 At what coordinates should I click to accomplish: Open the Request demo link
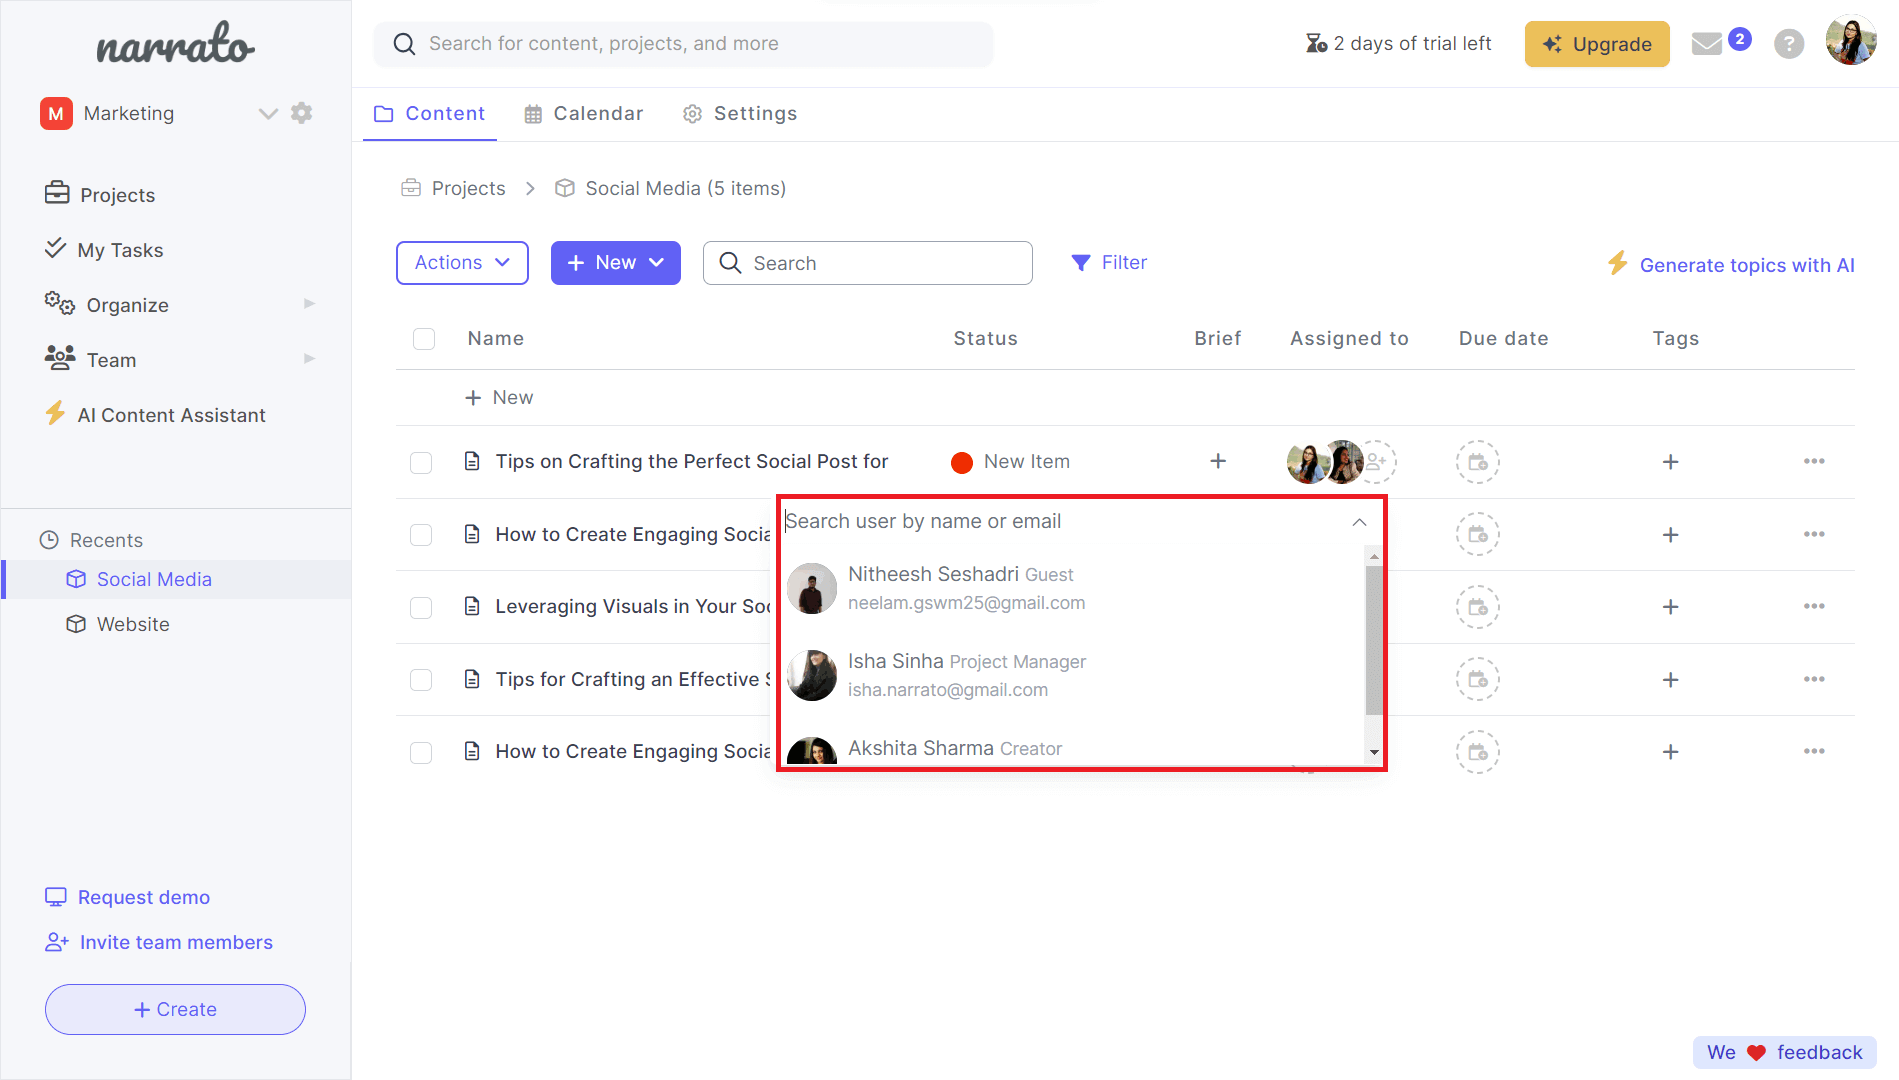(128, 898)
